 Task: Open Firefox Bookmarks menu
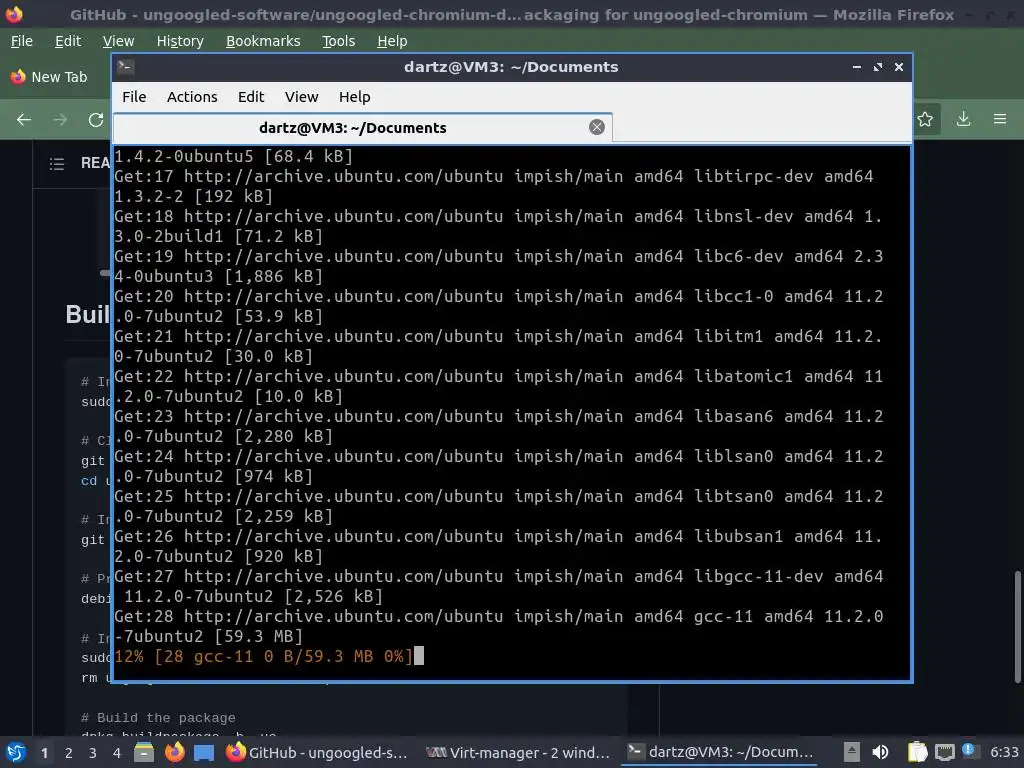(263, 41)
